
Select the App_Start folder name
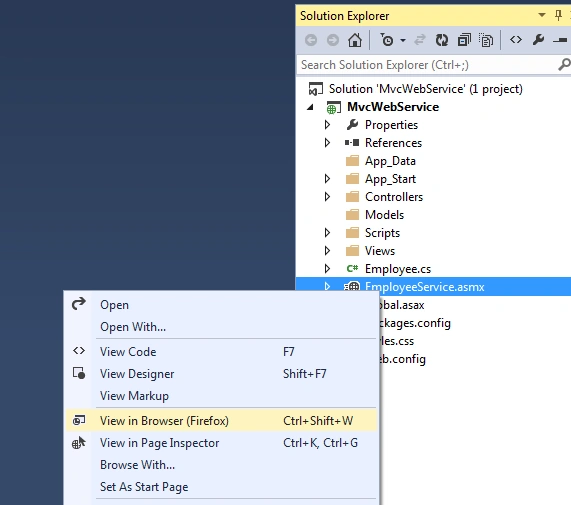390,179
